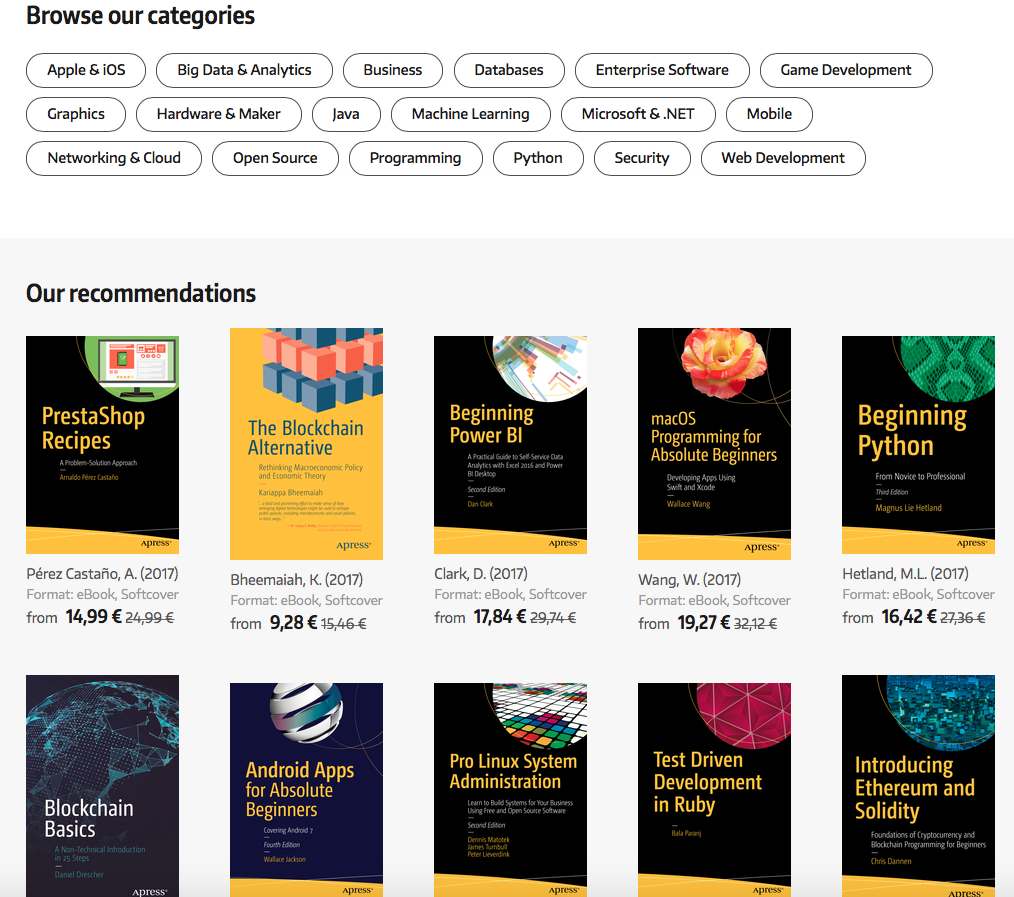Go to the Security category
The image size is (1014, 897).
pos(642,158)
